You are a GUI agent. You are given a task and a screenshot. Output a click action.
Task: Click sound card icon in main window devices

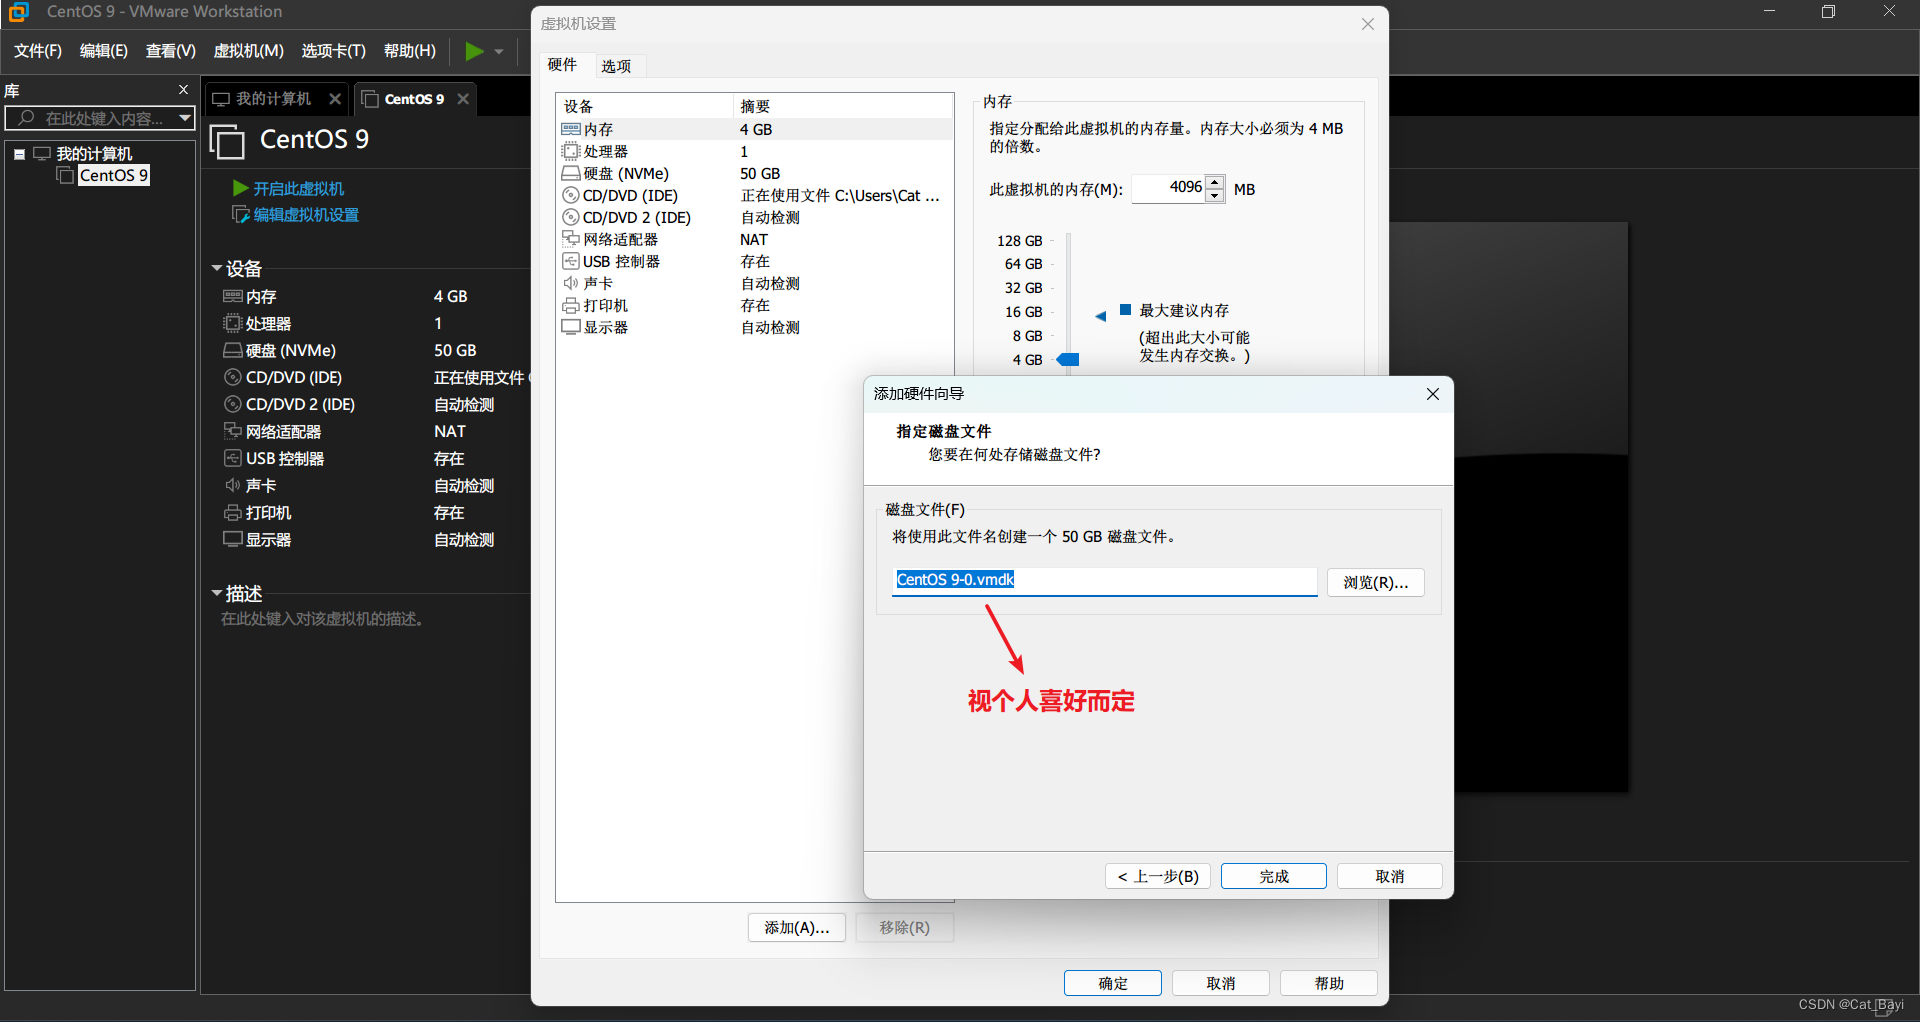point(232,485)
